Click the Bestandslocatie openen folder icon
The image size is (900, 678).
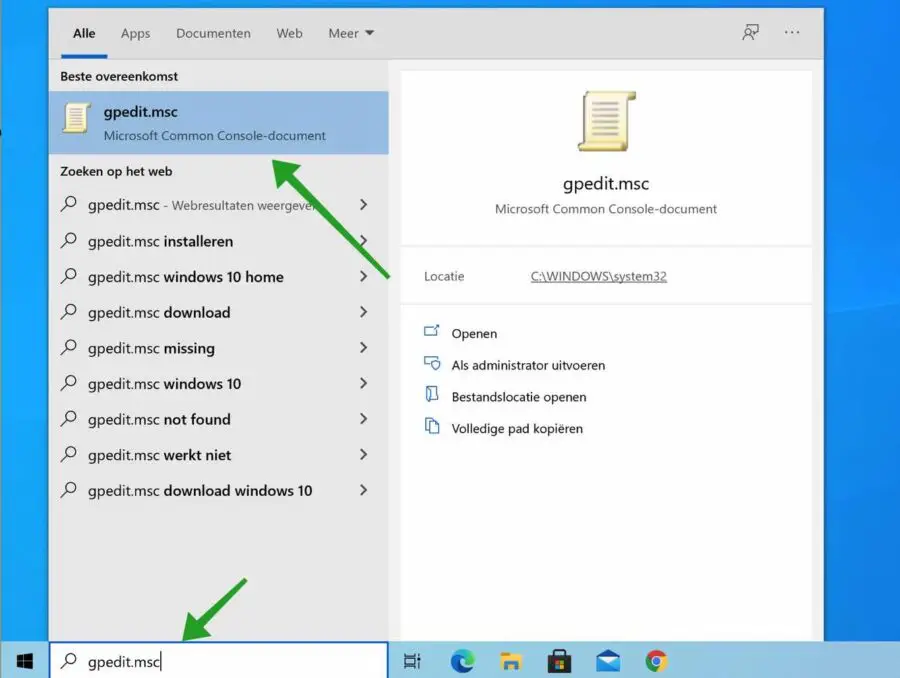pyautogui.click(x=432, y=394)
